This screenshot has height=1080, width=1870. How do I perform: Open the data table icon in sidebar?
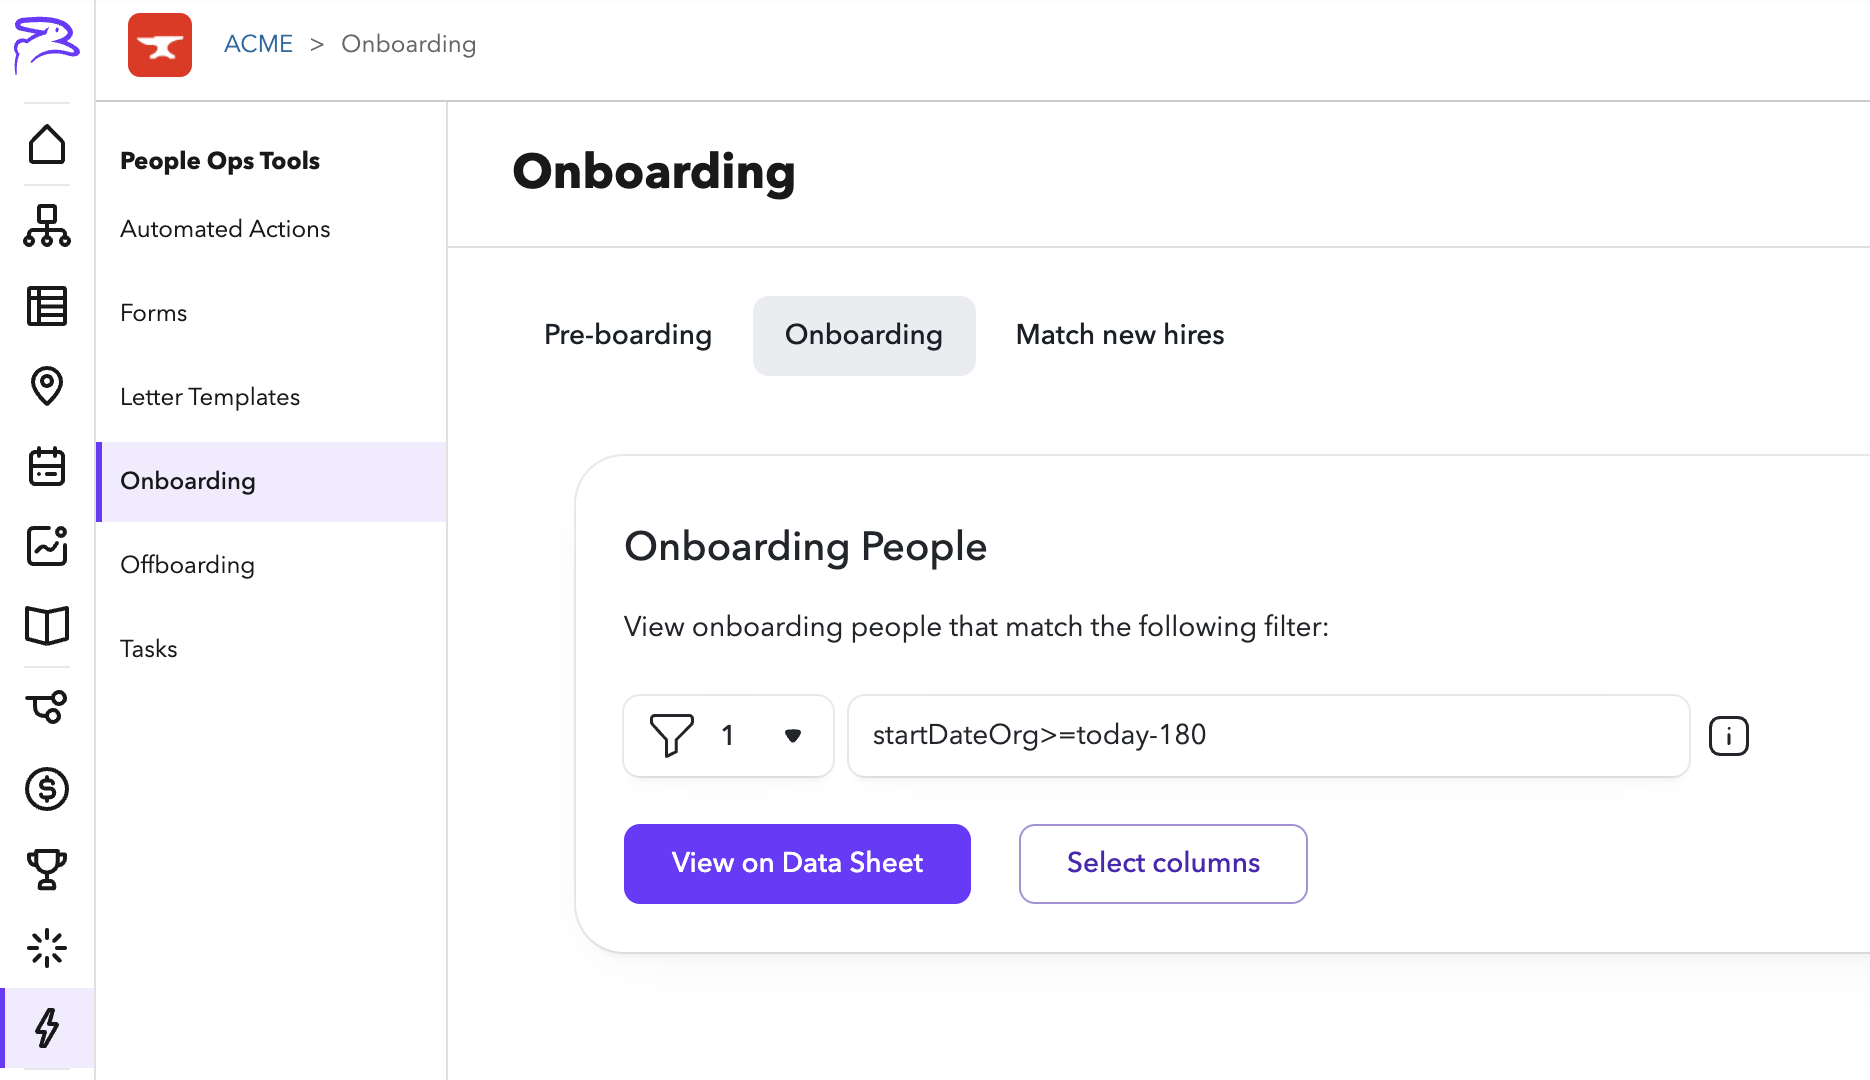click(46, 306)
